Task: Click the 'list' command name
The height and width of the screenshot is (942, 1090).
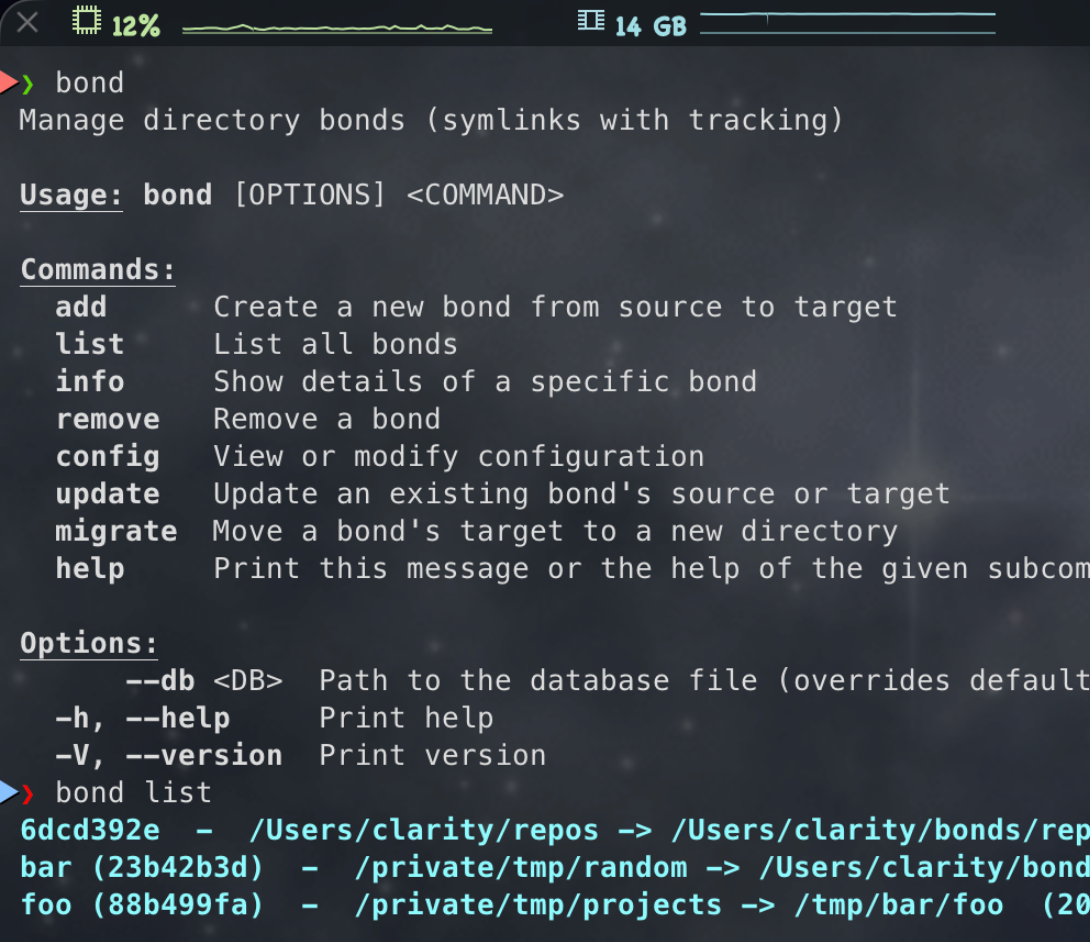Action: coord(90,344)
